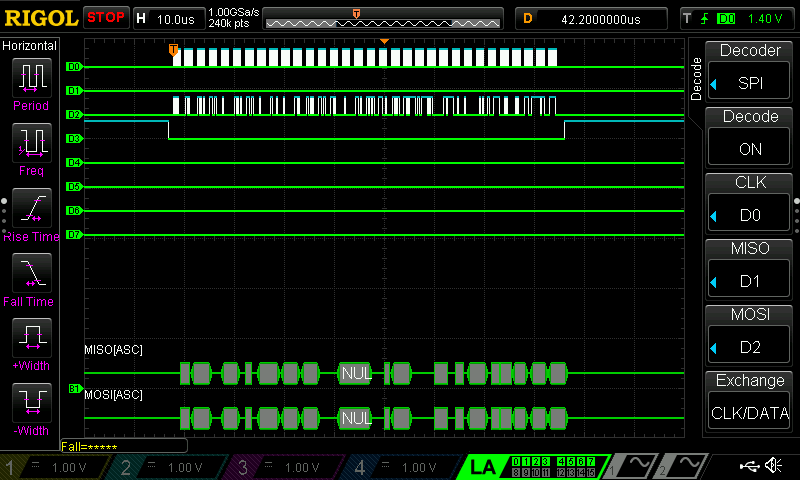Select the +Width measurement icon
800x480 pixels.
pos(31,343)
